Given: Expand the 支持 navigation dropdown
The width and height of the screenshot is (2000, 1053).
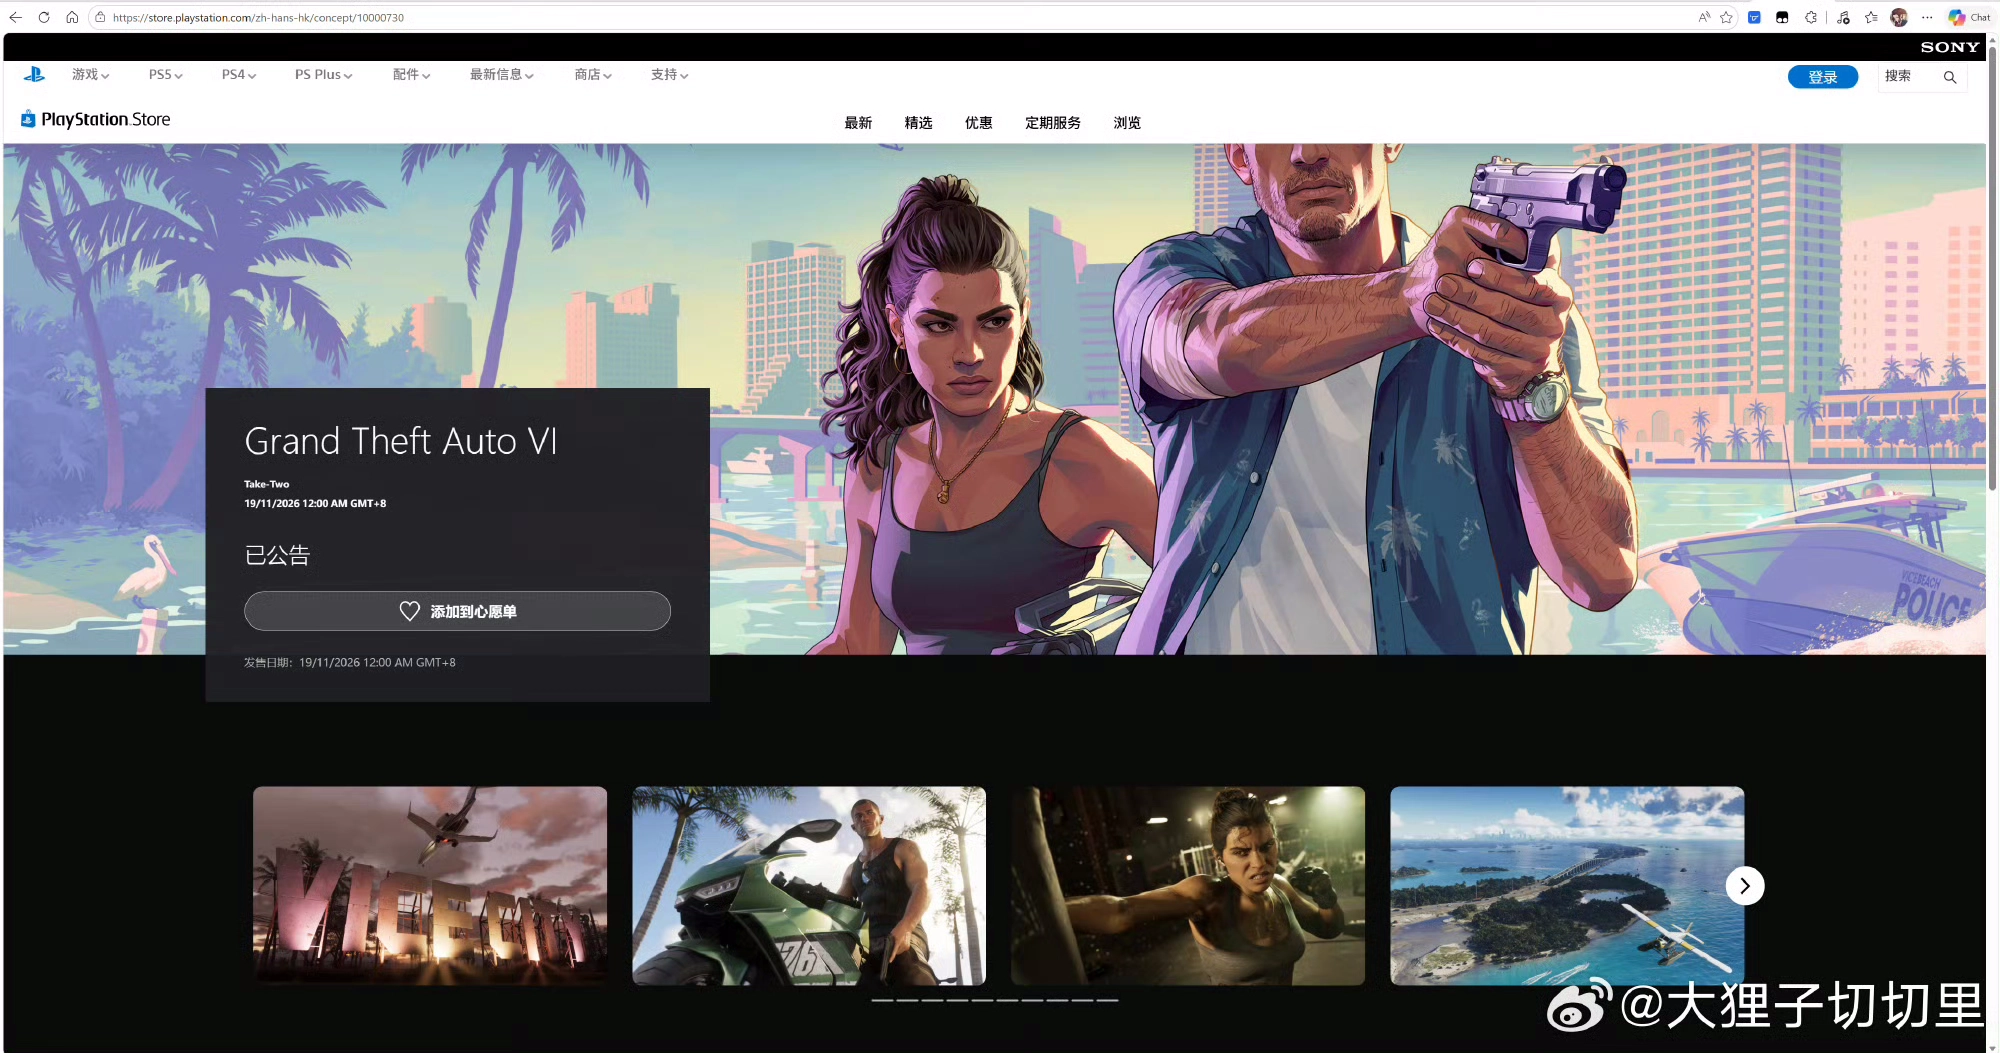Looking at the screenshot, I should click(670, 75).
